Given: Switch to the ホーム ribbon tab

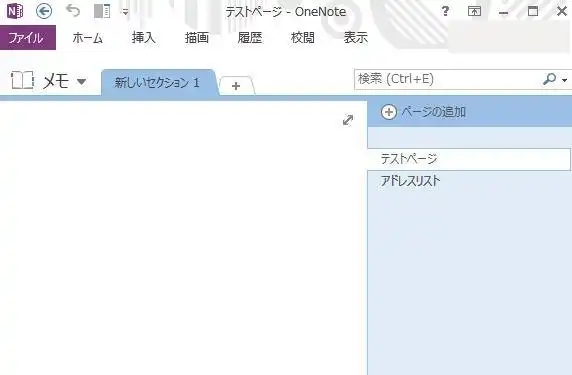Looking at the screenshot, I should pyautogui.click(x=88, y=38).
